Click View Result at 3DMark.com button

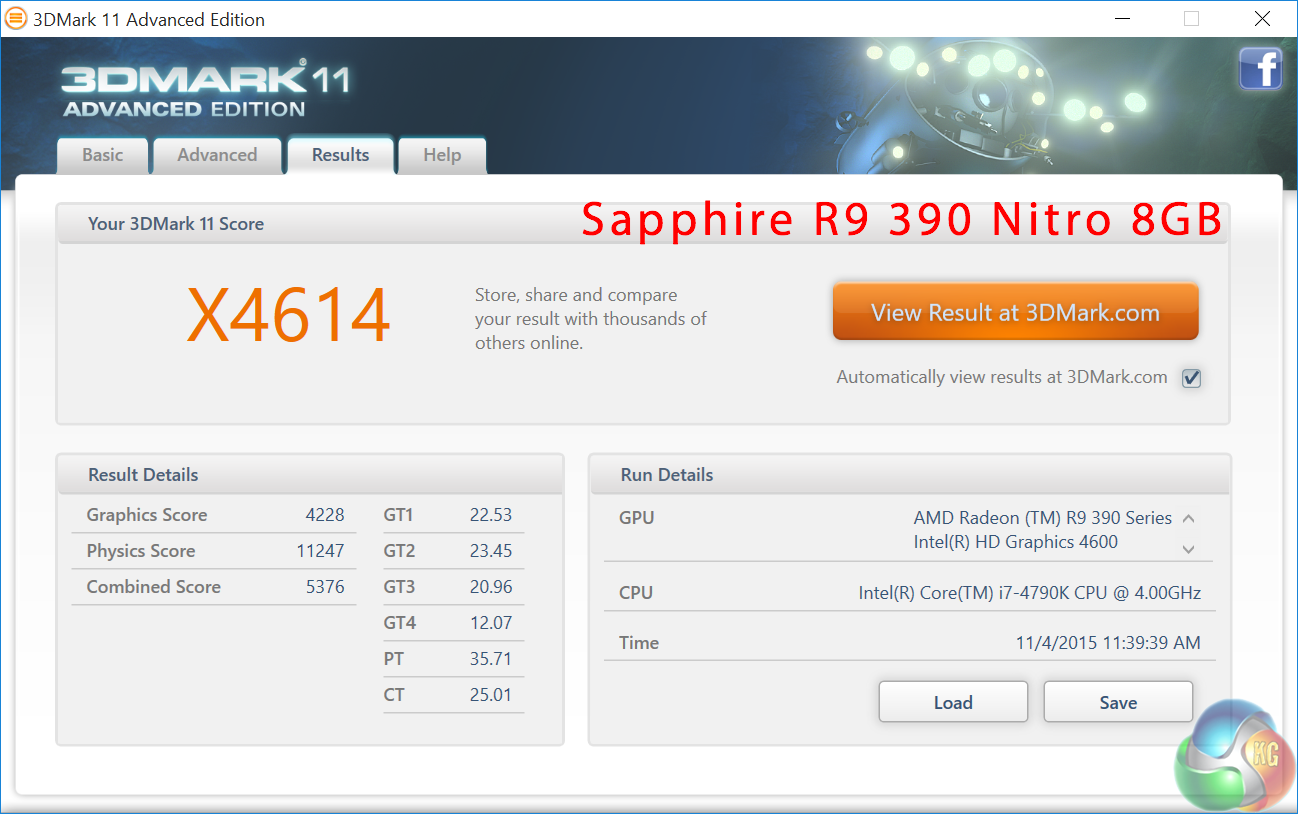coord(1015,312)
